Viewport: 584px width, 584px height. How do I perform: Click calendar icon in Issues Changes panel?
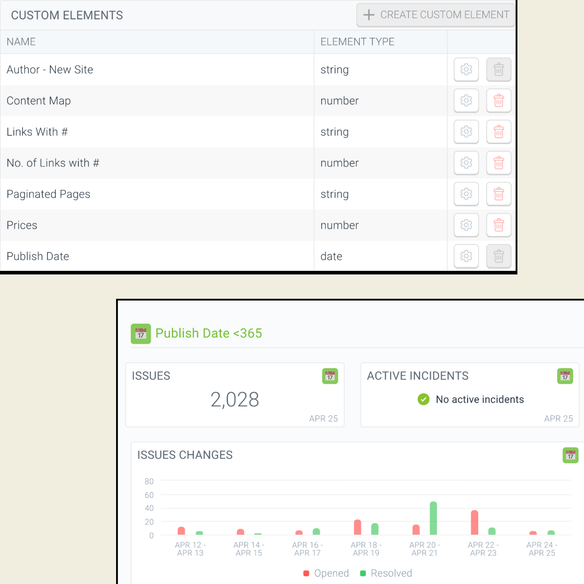point(570,455)
